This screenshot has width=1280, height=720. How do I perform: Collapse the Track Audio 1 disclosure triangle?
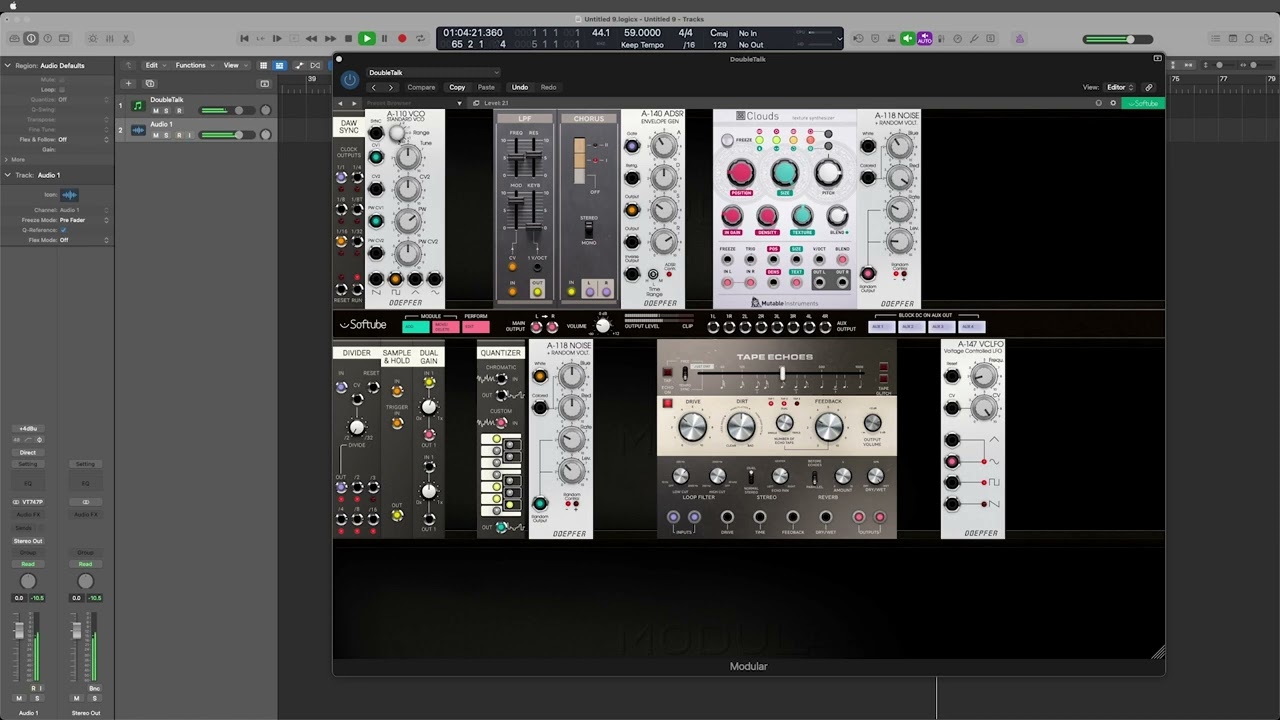click(x=7, y=175)
